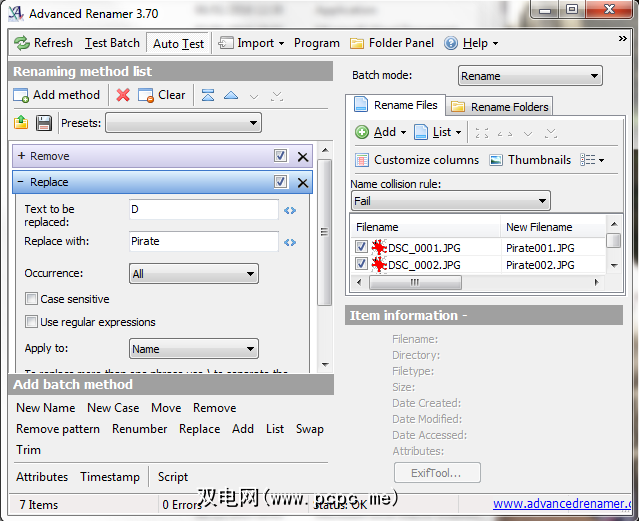Click the Refresh toolbar icon
Image resolution: width=639 pixels, height=521 pixels.
(x=22, y=43)
